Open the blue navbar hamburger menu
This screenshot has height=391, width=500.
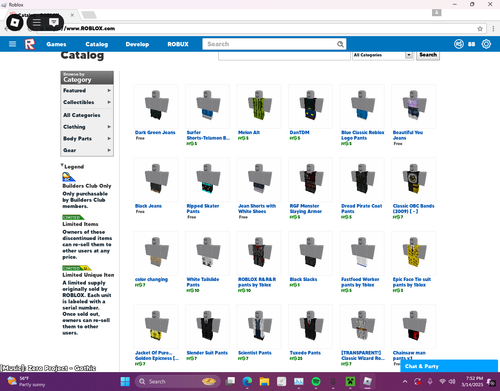(x=12, y=44)
